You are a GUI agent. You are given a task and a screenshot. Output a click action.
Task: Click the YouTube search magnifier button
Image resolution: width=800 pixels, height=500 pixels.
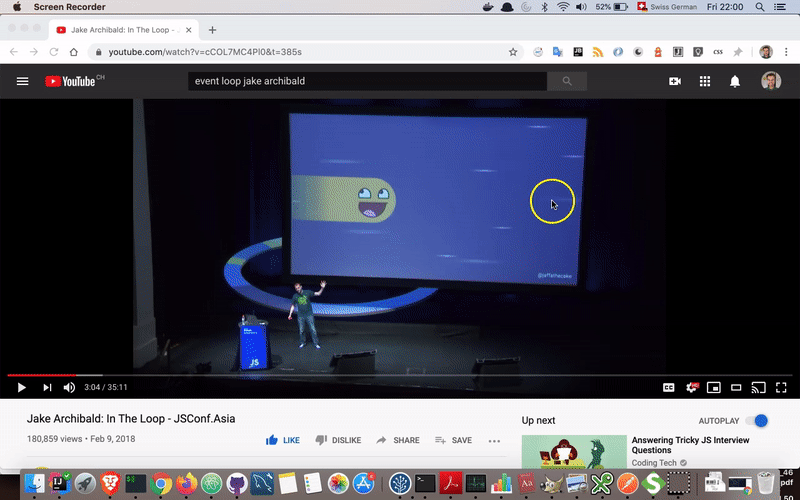(567, 81)
